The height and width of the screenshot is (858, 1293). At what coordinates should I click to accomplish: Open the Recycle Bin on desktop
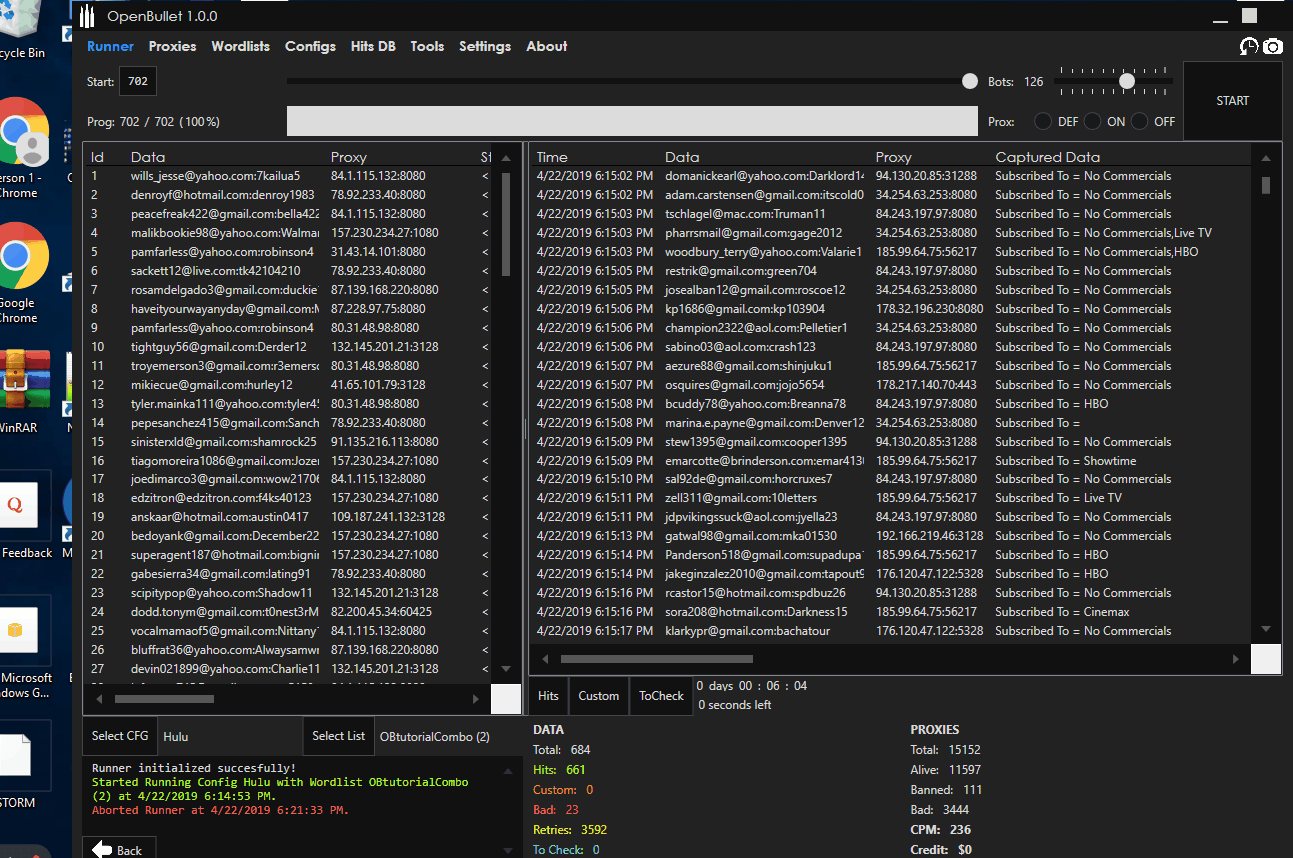22,30
